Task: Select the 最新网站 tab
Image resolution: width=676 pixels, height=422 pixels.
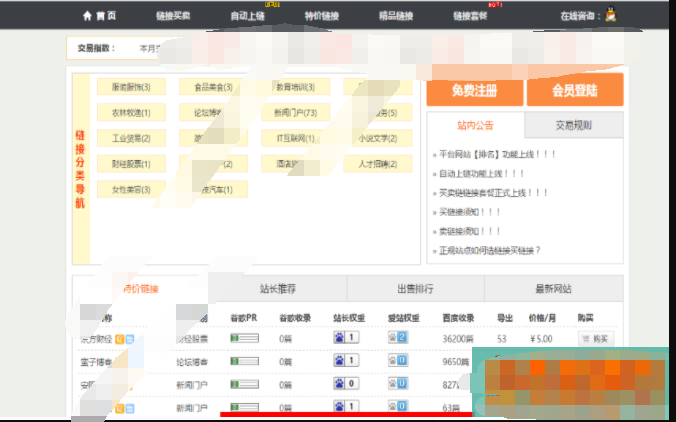Action: click(x=553, y=288)
